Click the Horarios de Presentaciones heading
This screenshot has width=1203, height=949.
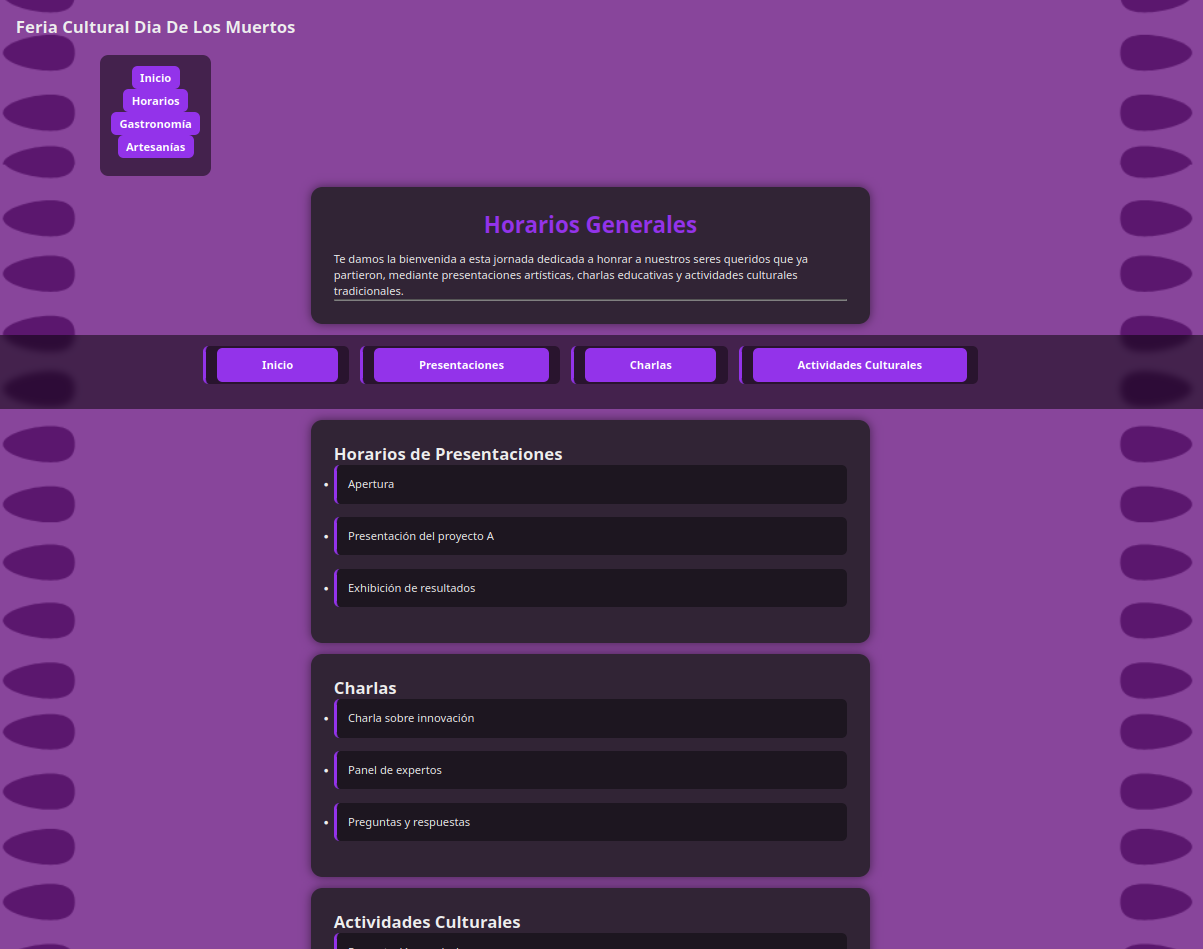(448, 454)
